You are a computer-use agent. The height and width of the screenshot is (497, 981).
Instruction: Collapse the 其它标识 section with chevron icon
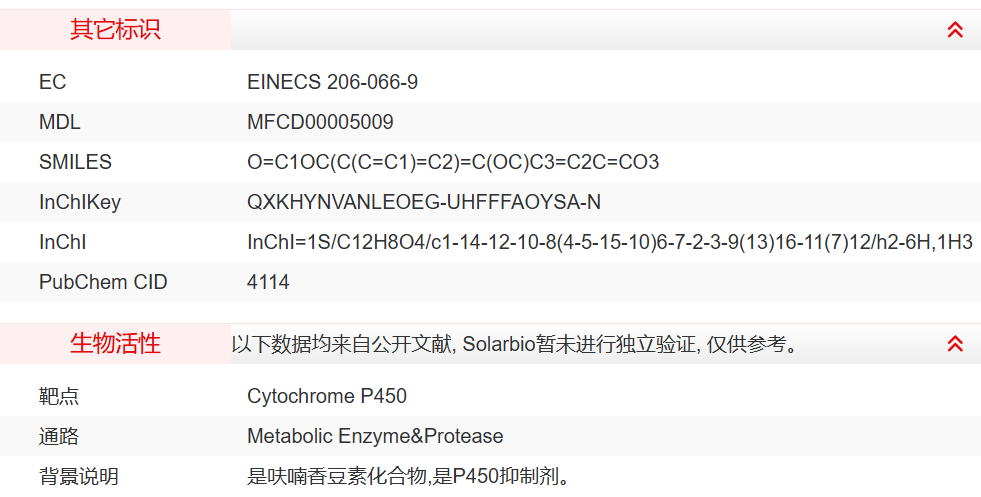(955, 30)
